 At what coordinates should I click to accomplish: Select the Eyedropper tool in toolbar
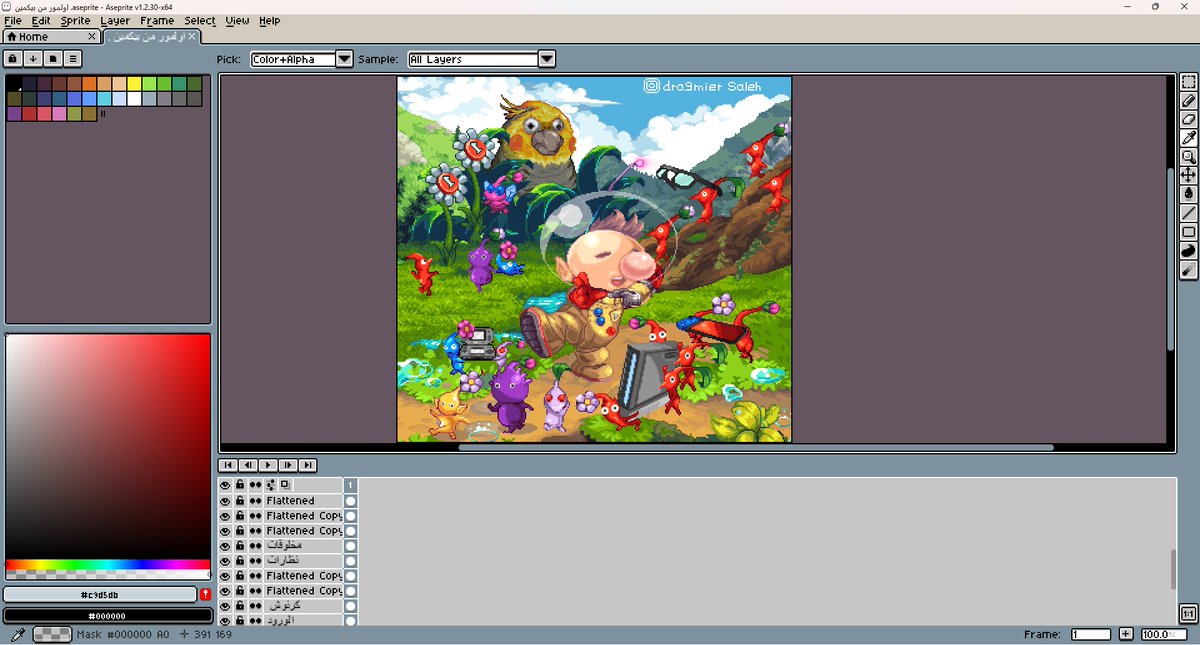click(x=1189, y=138)
